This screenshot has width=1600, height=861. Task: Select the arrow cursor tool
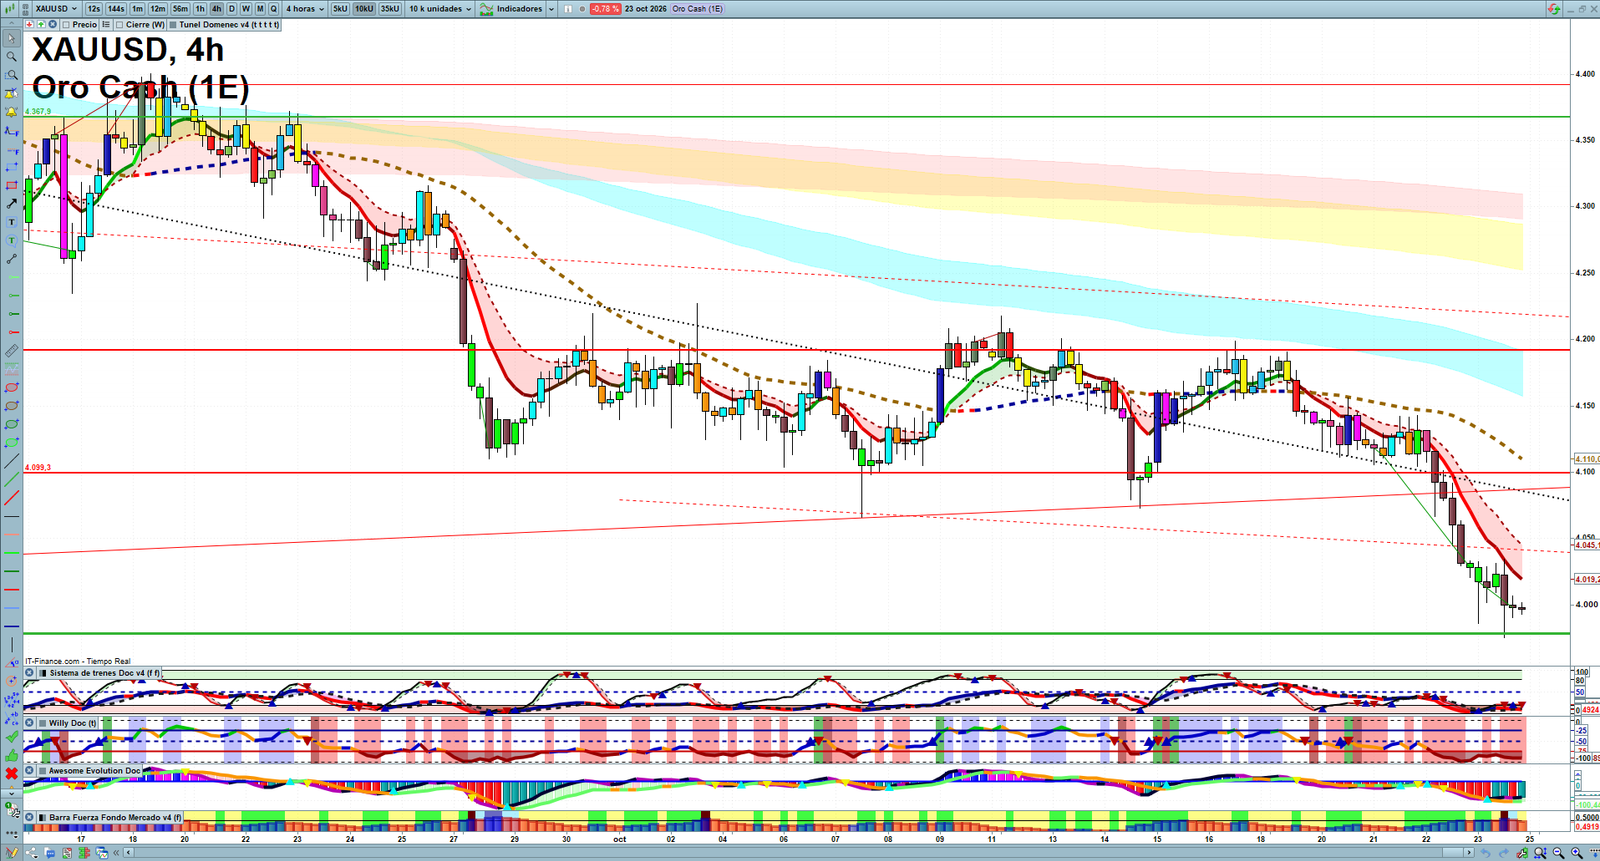click(11, 38)
